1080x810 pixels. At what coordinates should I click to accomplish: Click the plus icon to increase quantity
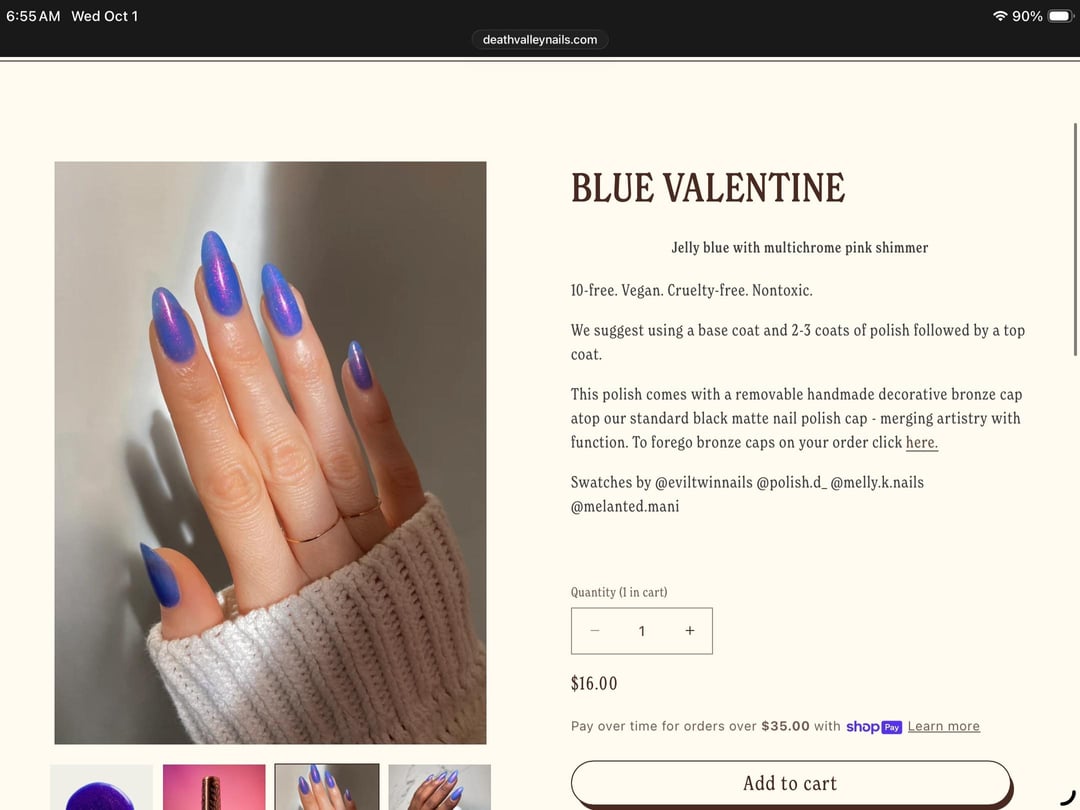[689, 630]
